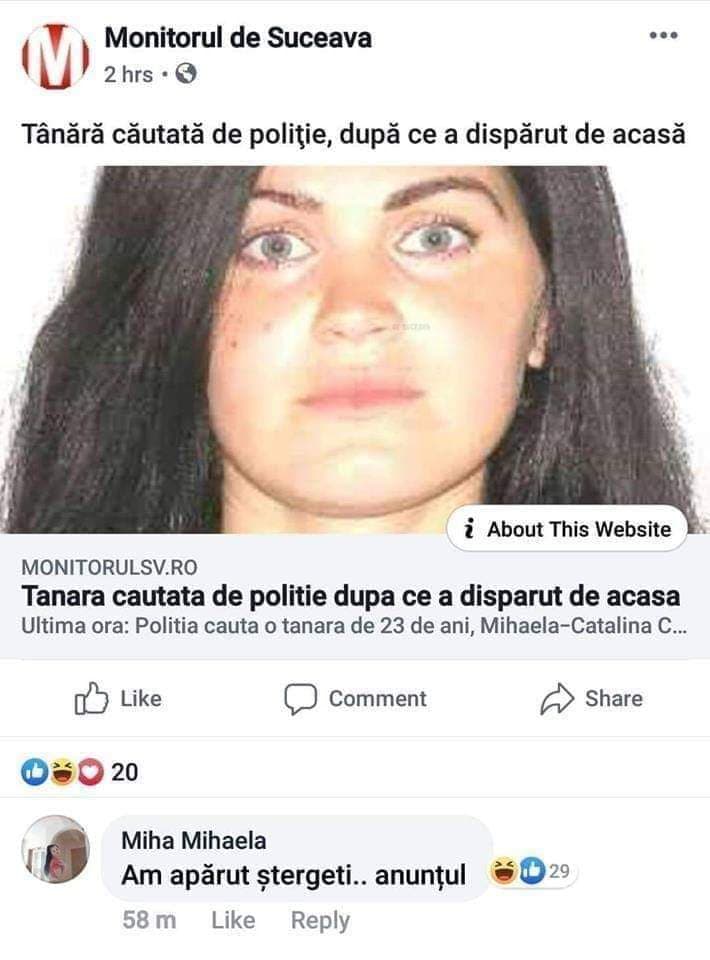710x960 pixels.
Task: Open Miha Mihaela's profile picture
Action: coord(56,849)
